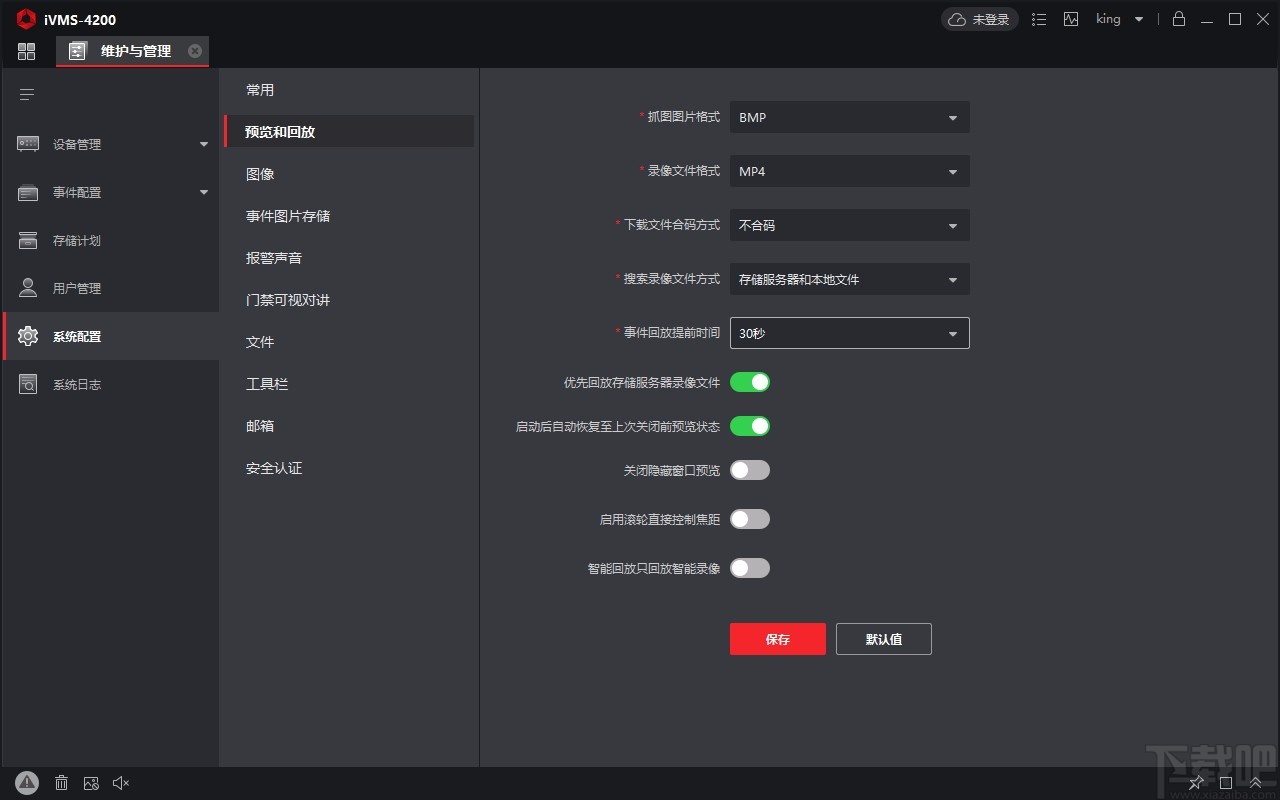Restore defaults with 默认值 button
The height and width of the screenshot is (800, 1280).
[x=883, y=639]
